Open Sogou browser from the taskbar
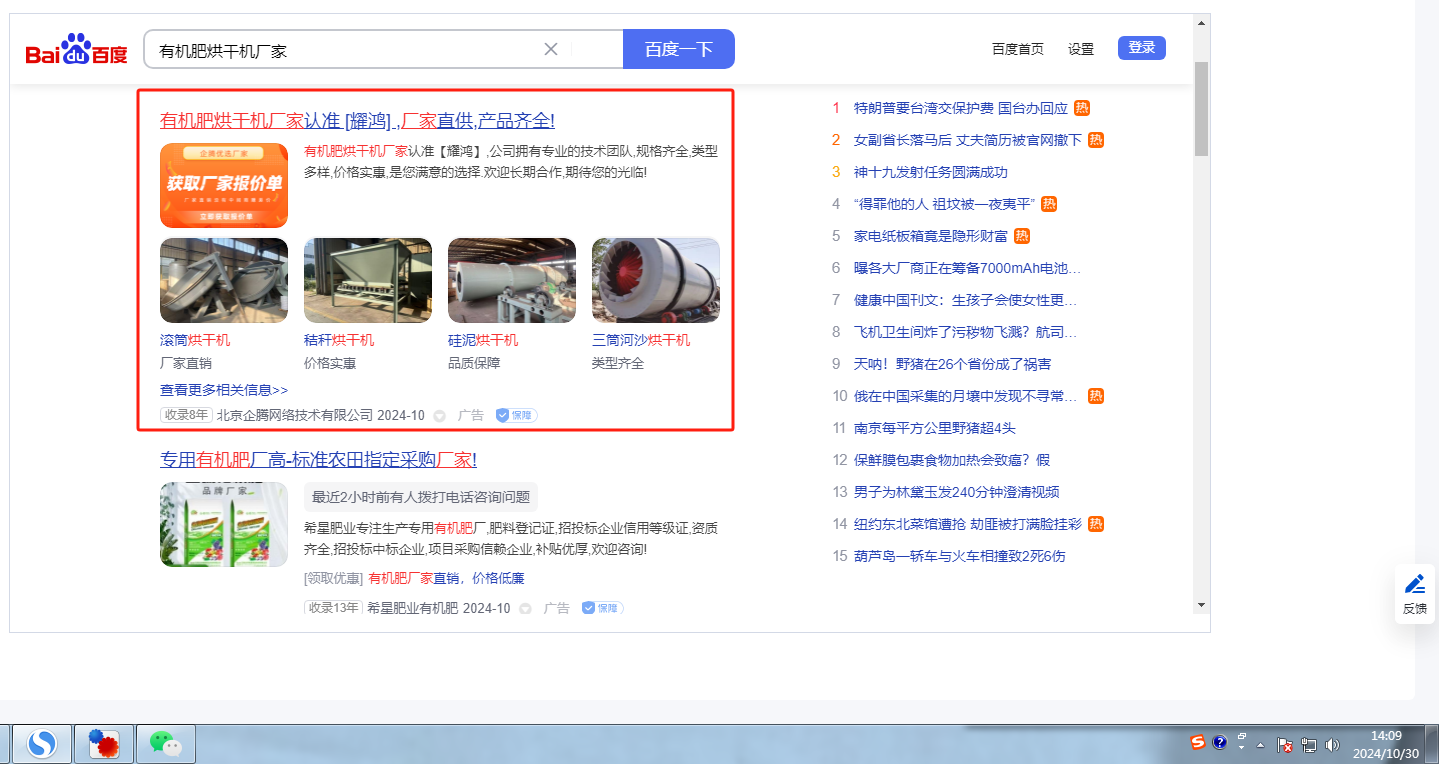This screenshot has height=764, width=1439. [42, 743]
